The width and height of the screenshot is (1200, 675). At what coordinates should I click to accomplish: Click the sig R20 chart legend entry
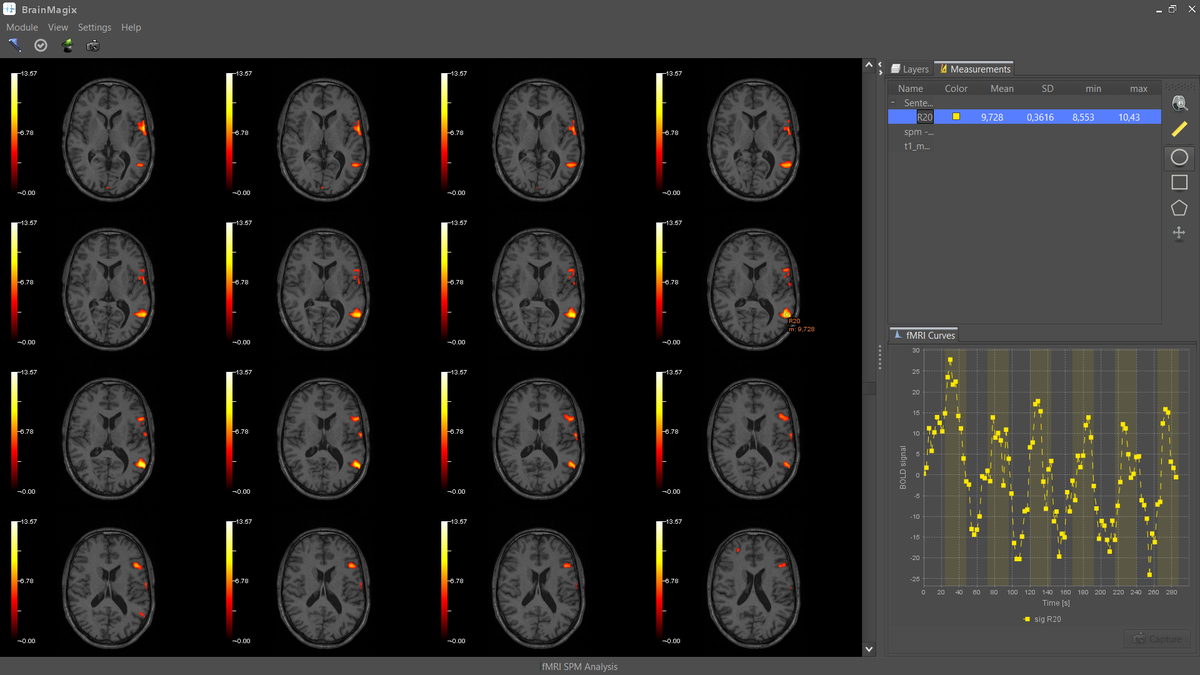point(1042,619)
